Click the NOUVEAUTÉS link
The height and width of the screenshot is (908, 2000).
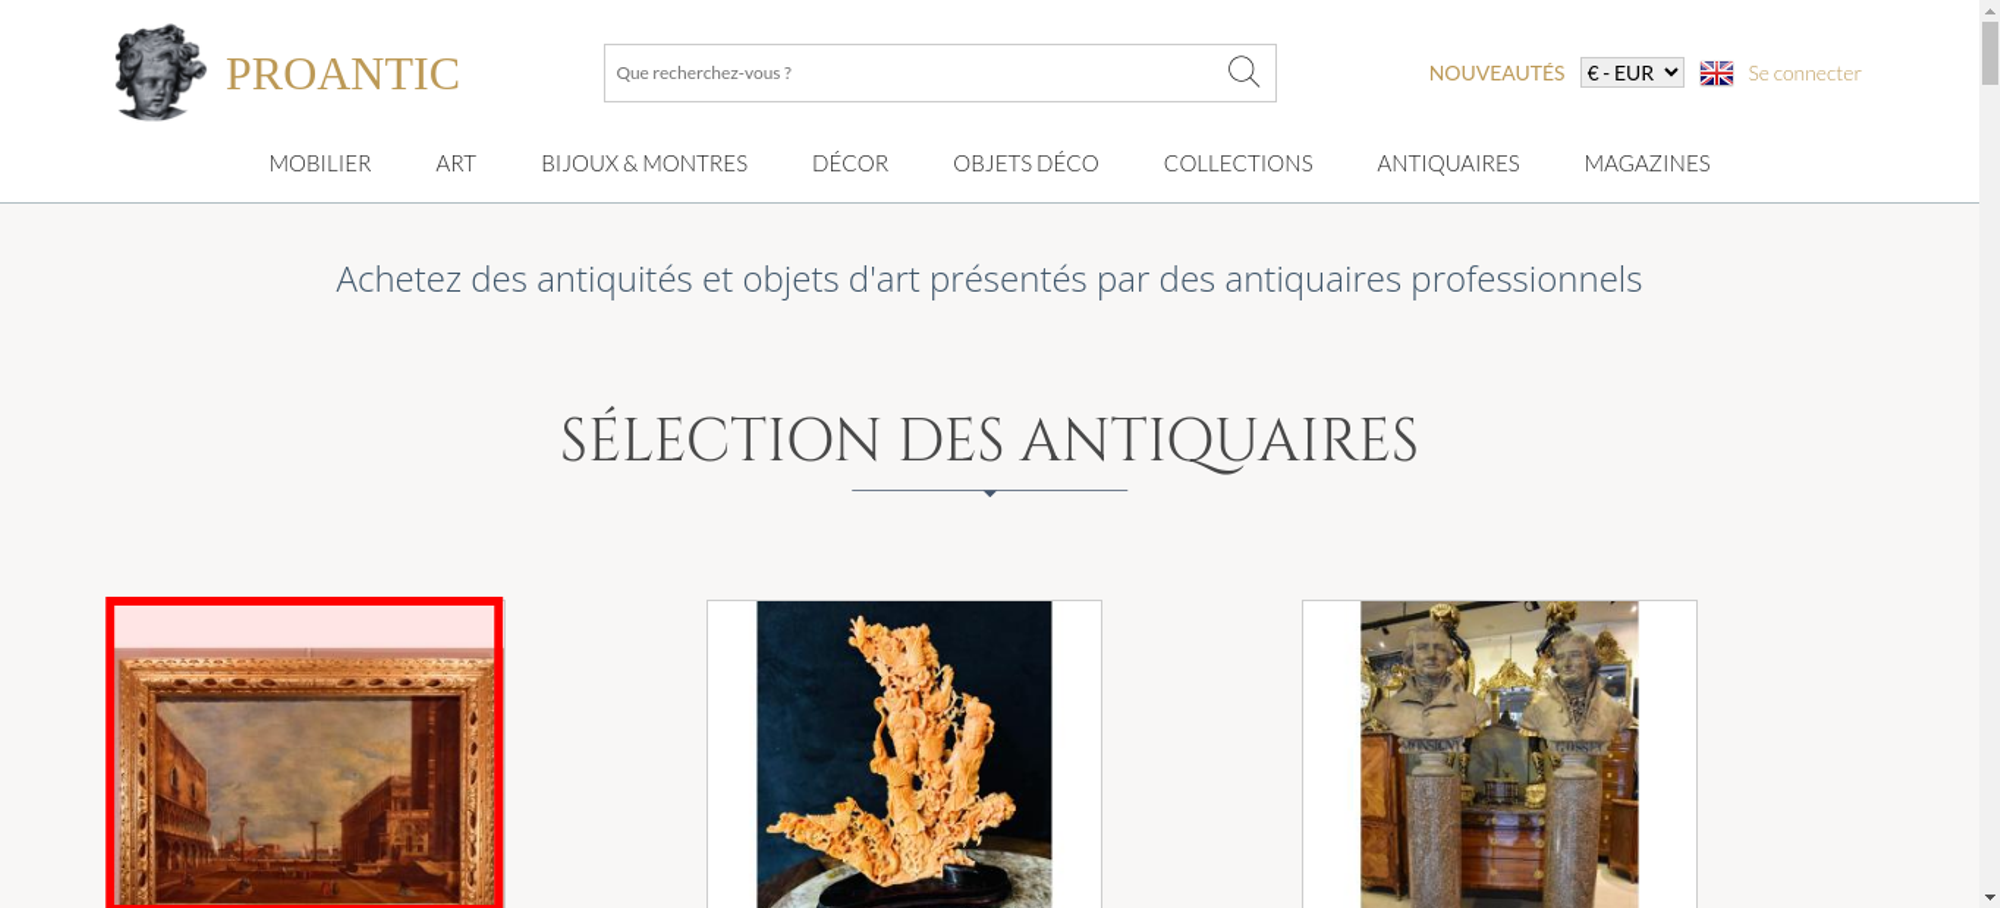coord(1496,73)
